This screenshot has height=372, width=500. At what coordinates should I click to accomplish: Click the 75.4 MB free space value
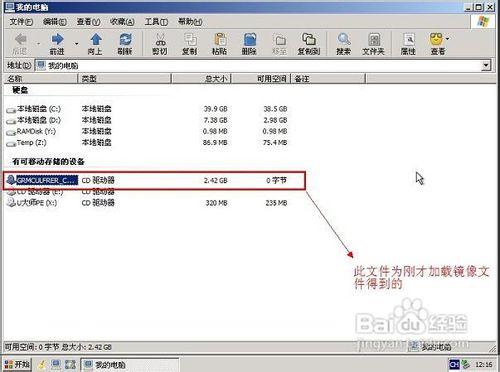275,143
